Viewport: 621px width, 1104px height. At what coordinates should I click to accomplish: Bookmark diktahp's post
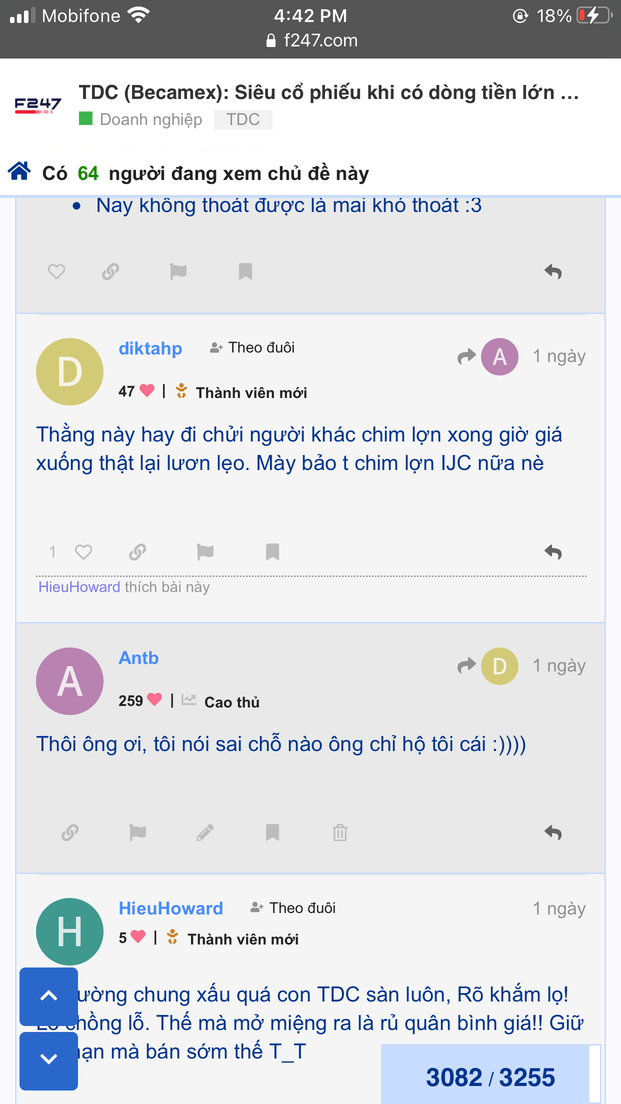click(272, 552)
